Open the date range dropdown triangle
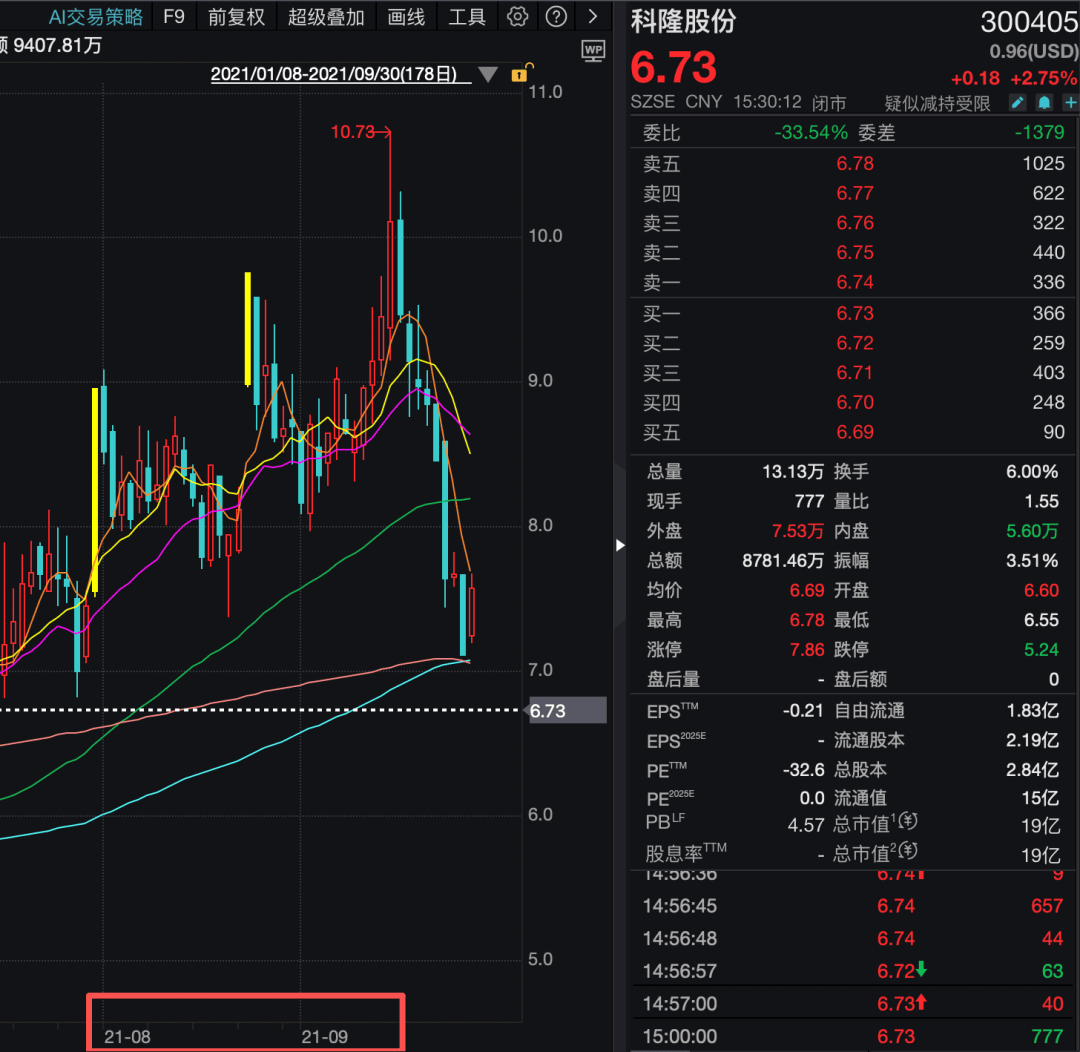Image resolution: width=1080 pixels, height=1052 pixels. tap(487, 73)
